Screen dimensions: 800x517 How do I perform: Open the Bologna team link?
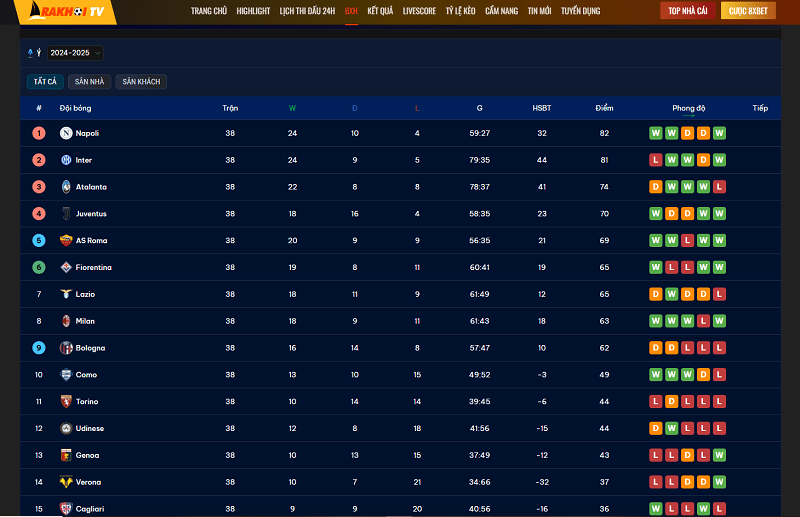pos(90,348)
